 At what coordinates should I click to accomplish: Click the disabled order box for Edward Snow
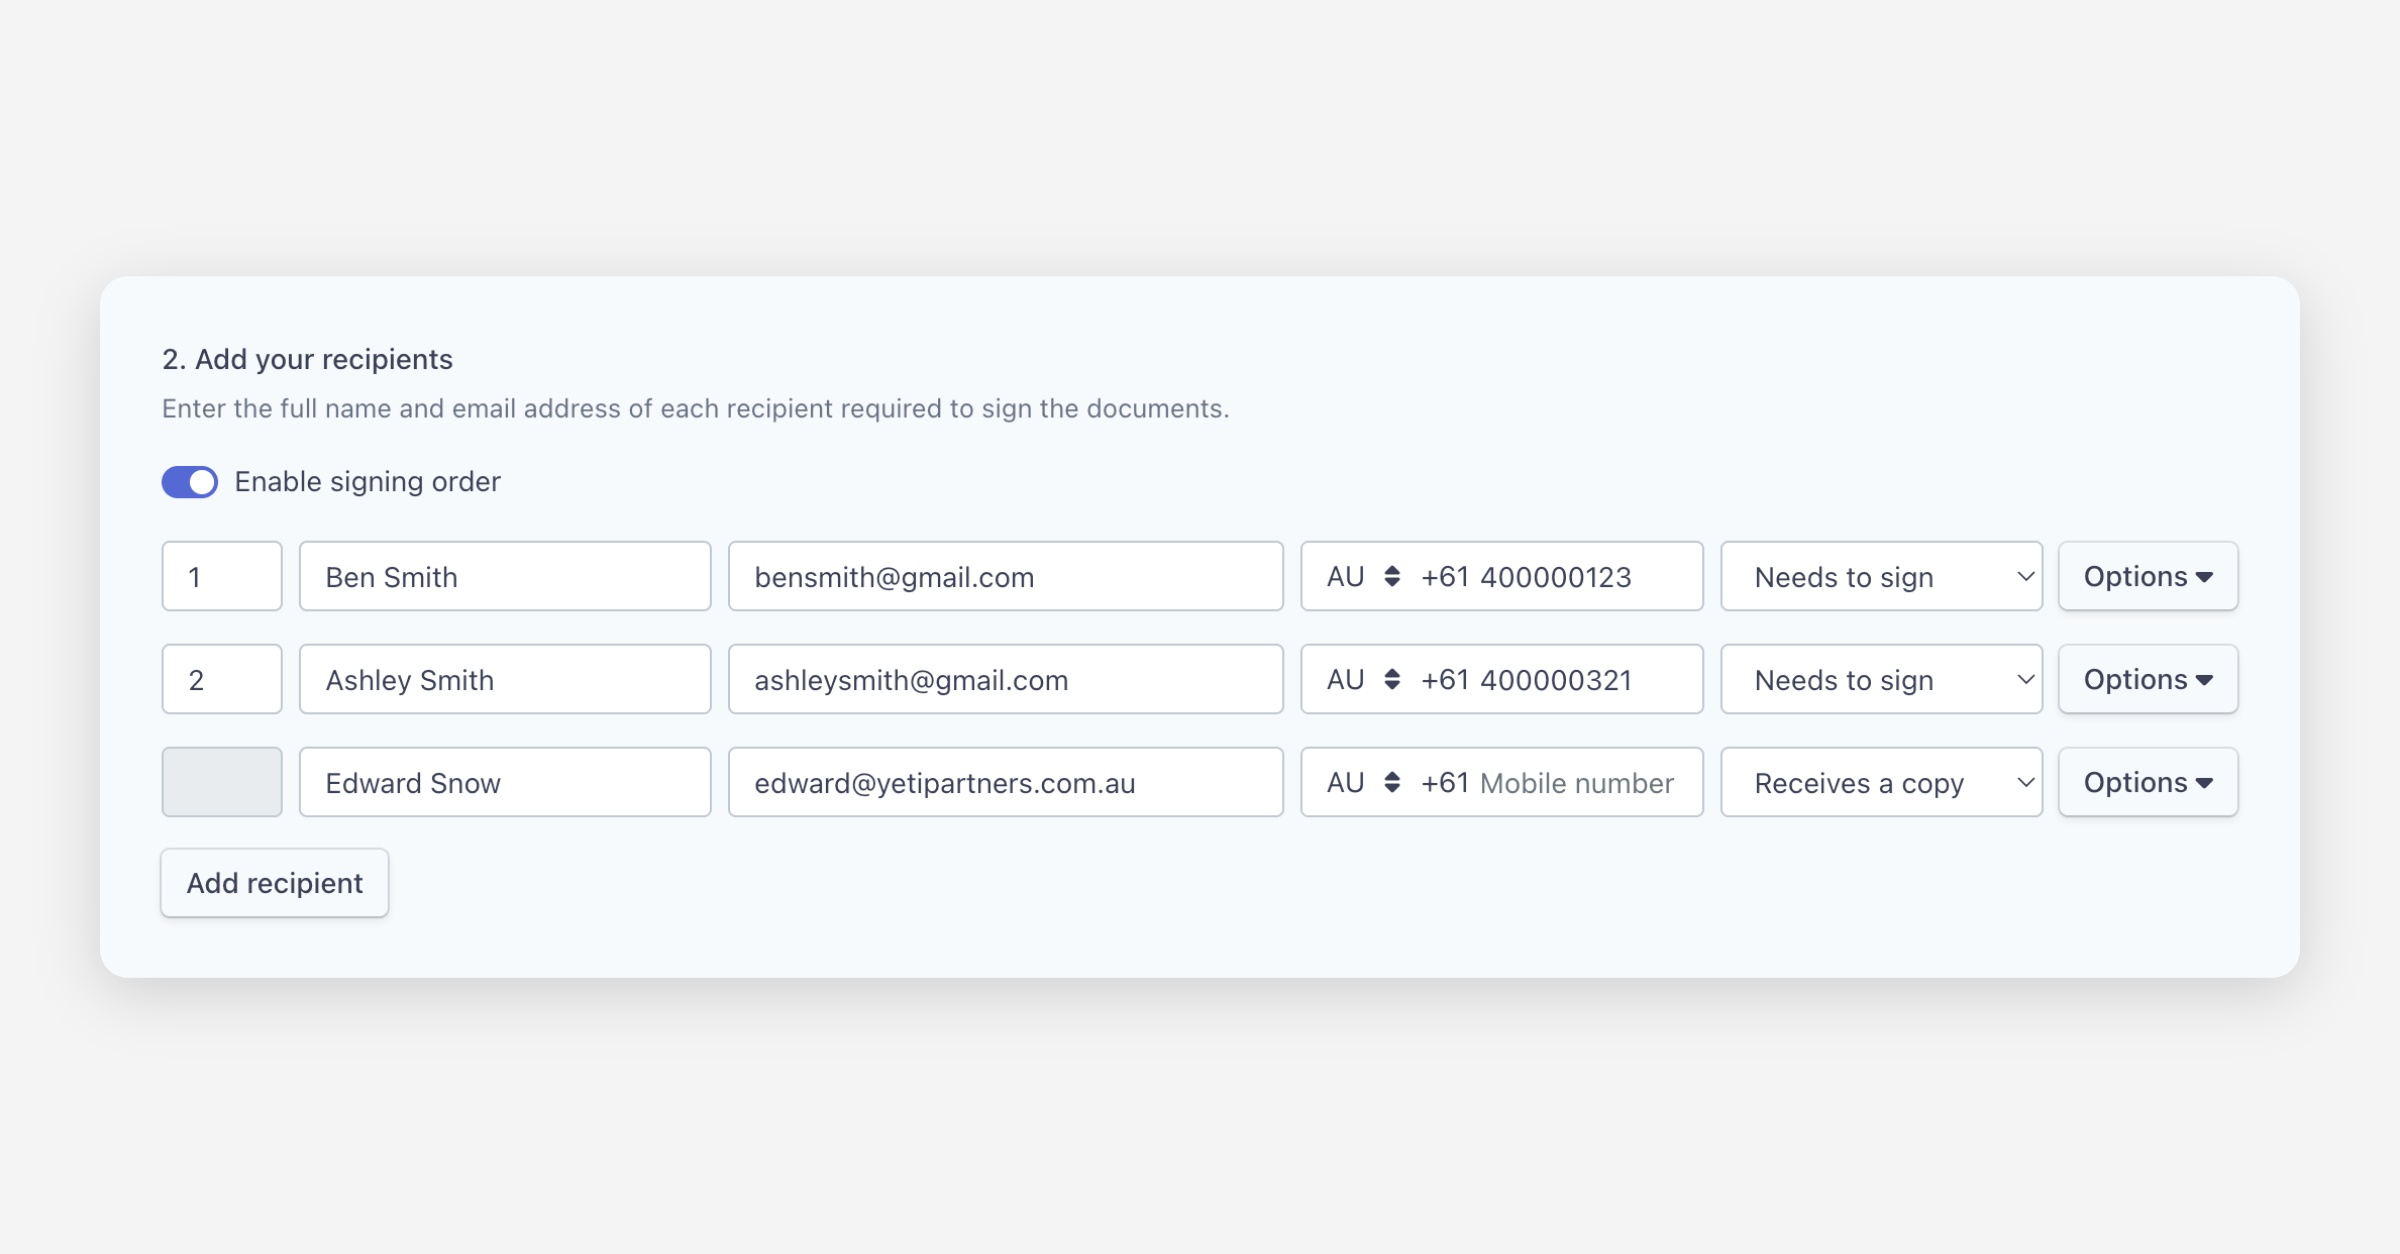(222, 783)
